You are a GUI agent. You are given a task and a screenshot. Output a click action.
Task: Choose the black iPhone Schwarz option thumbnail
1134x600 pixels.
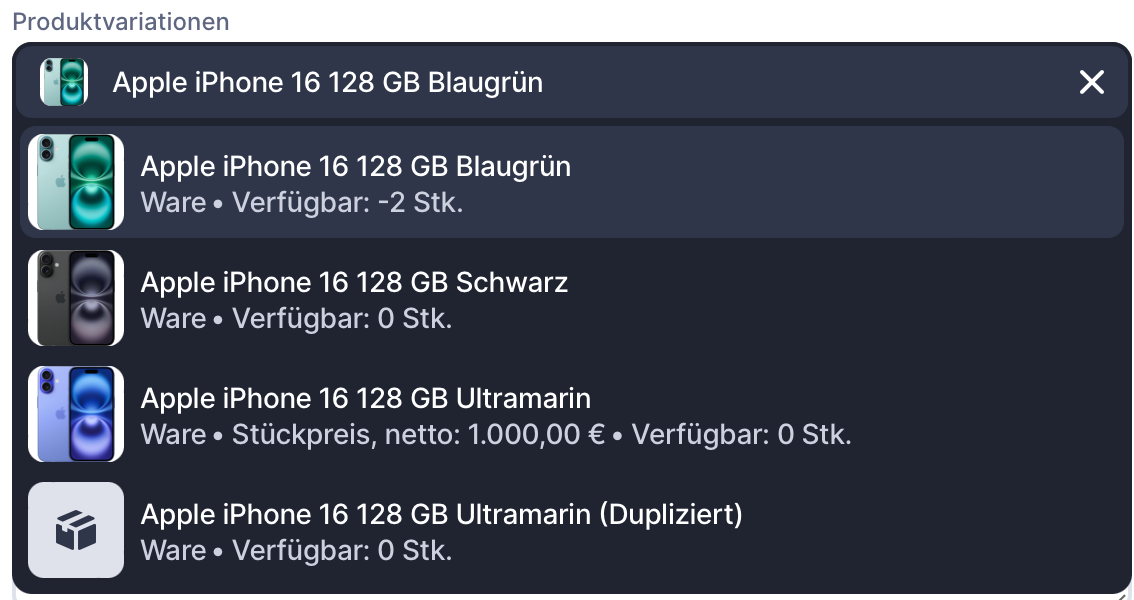pos(76,298)
